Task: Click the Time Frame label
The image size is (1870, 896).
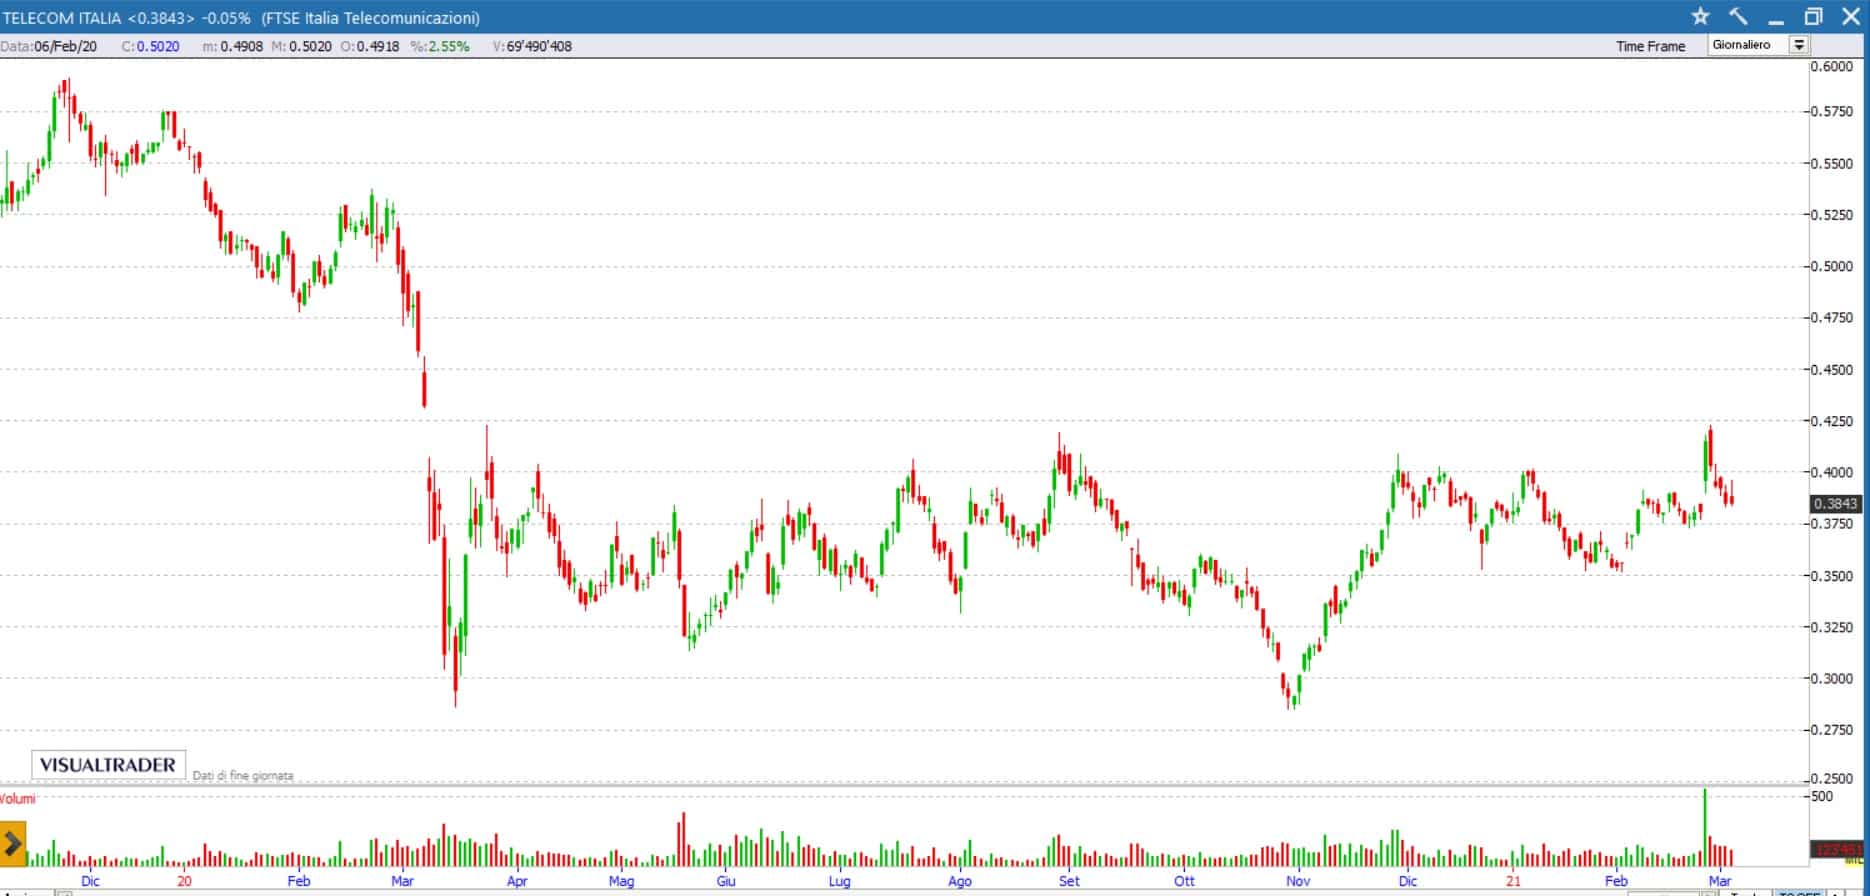Action: coord(1650,46)
